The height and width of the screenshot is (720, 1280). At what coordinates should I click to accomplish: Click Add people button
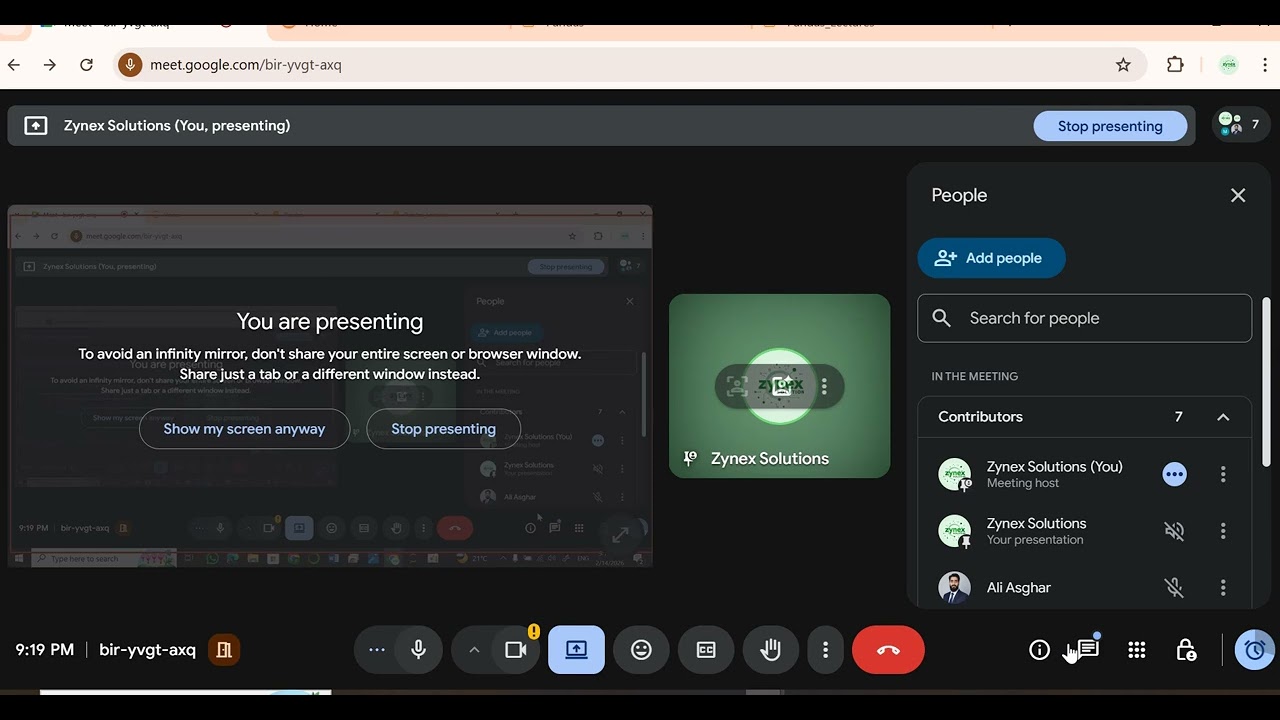coord(991,258)
